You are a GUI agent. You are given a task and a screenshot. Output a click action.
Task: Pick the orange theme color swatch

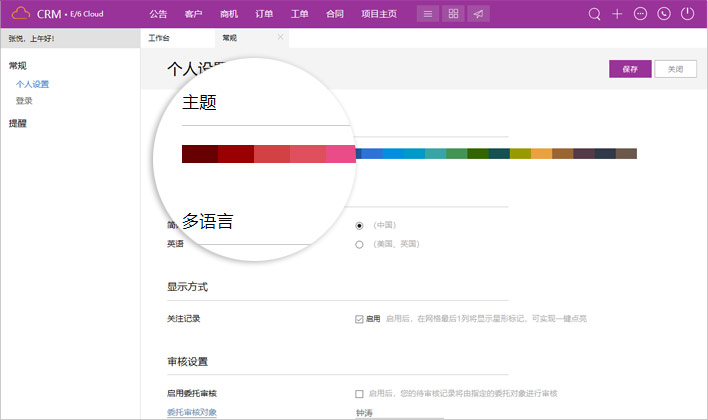541,154
